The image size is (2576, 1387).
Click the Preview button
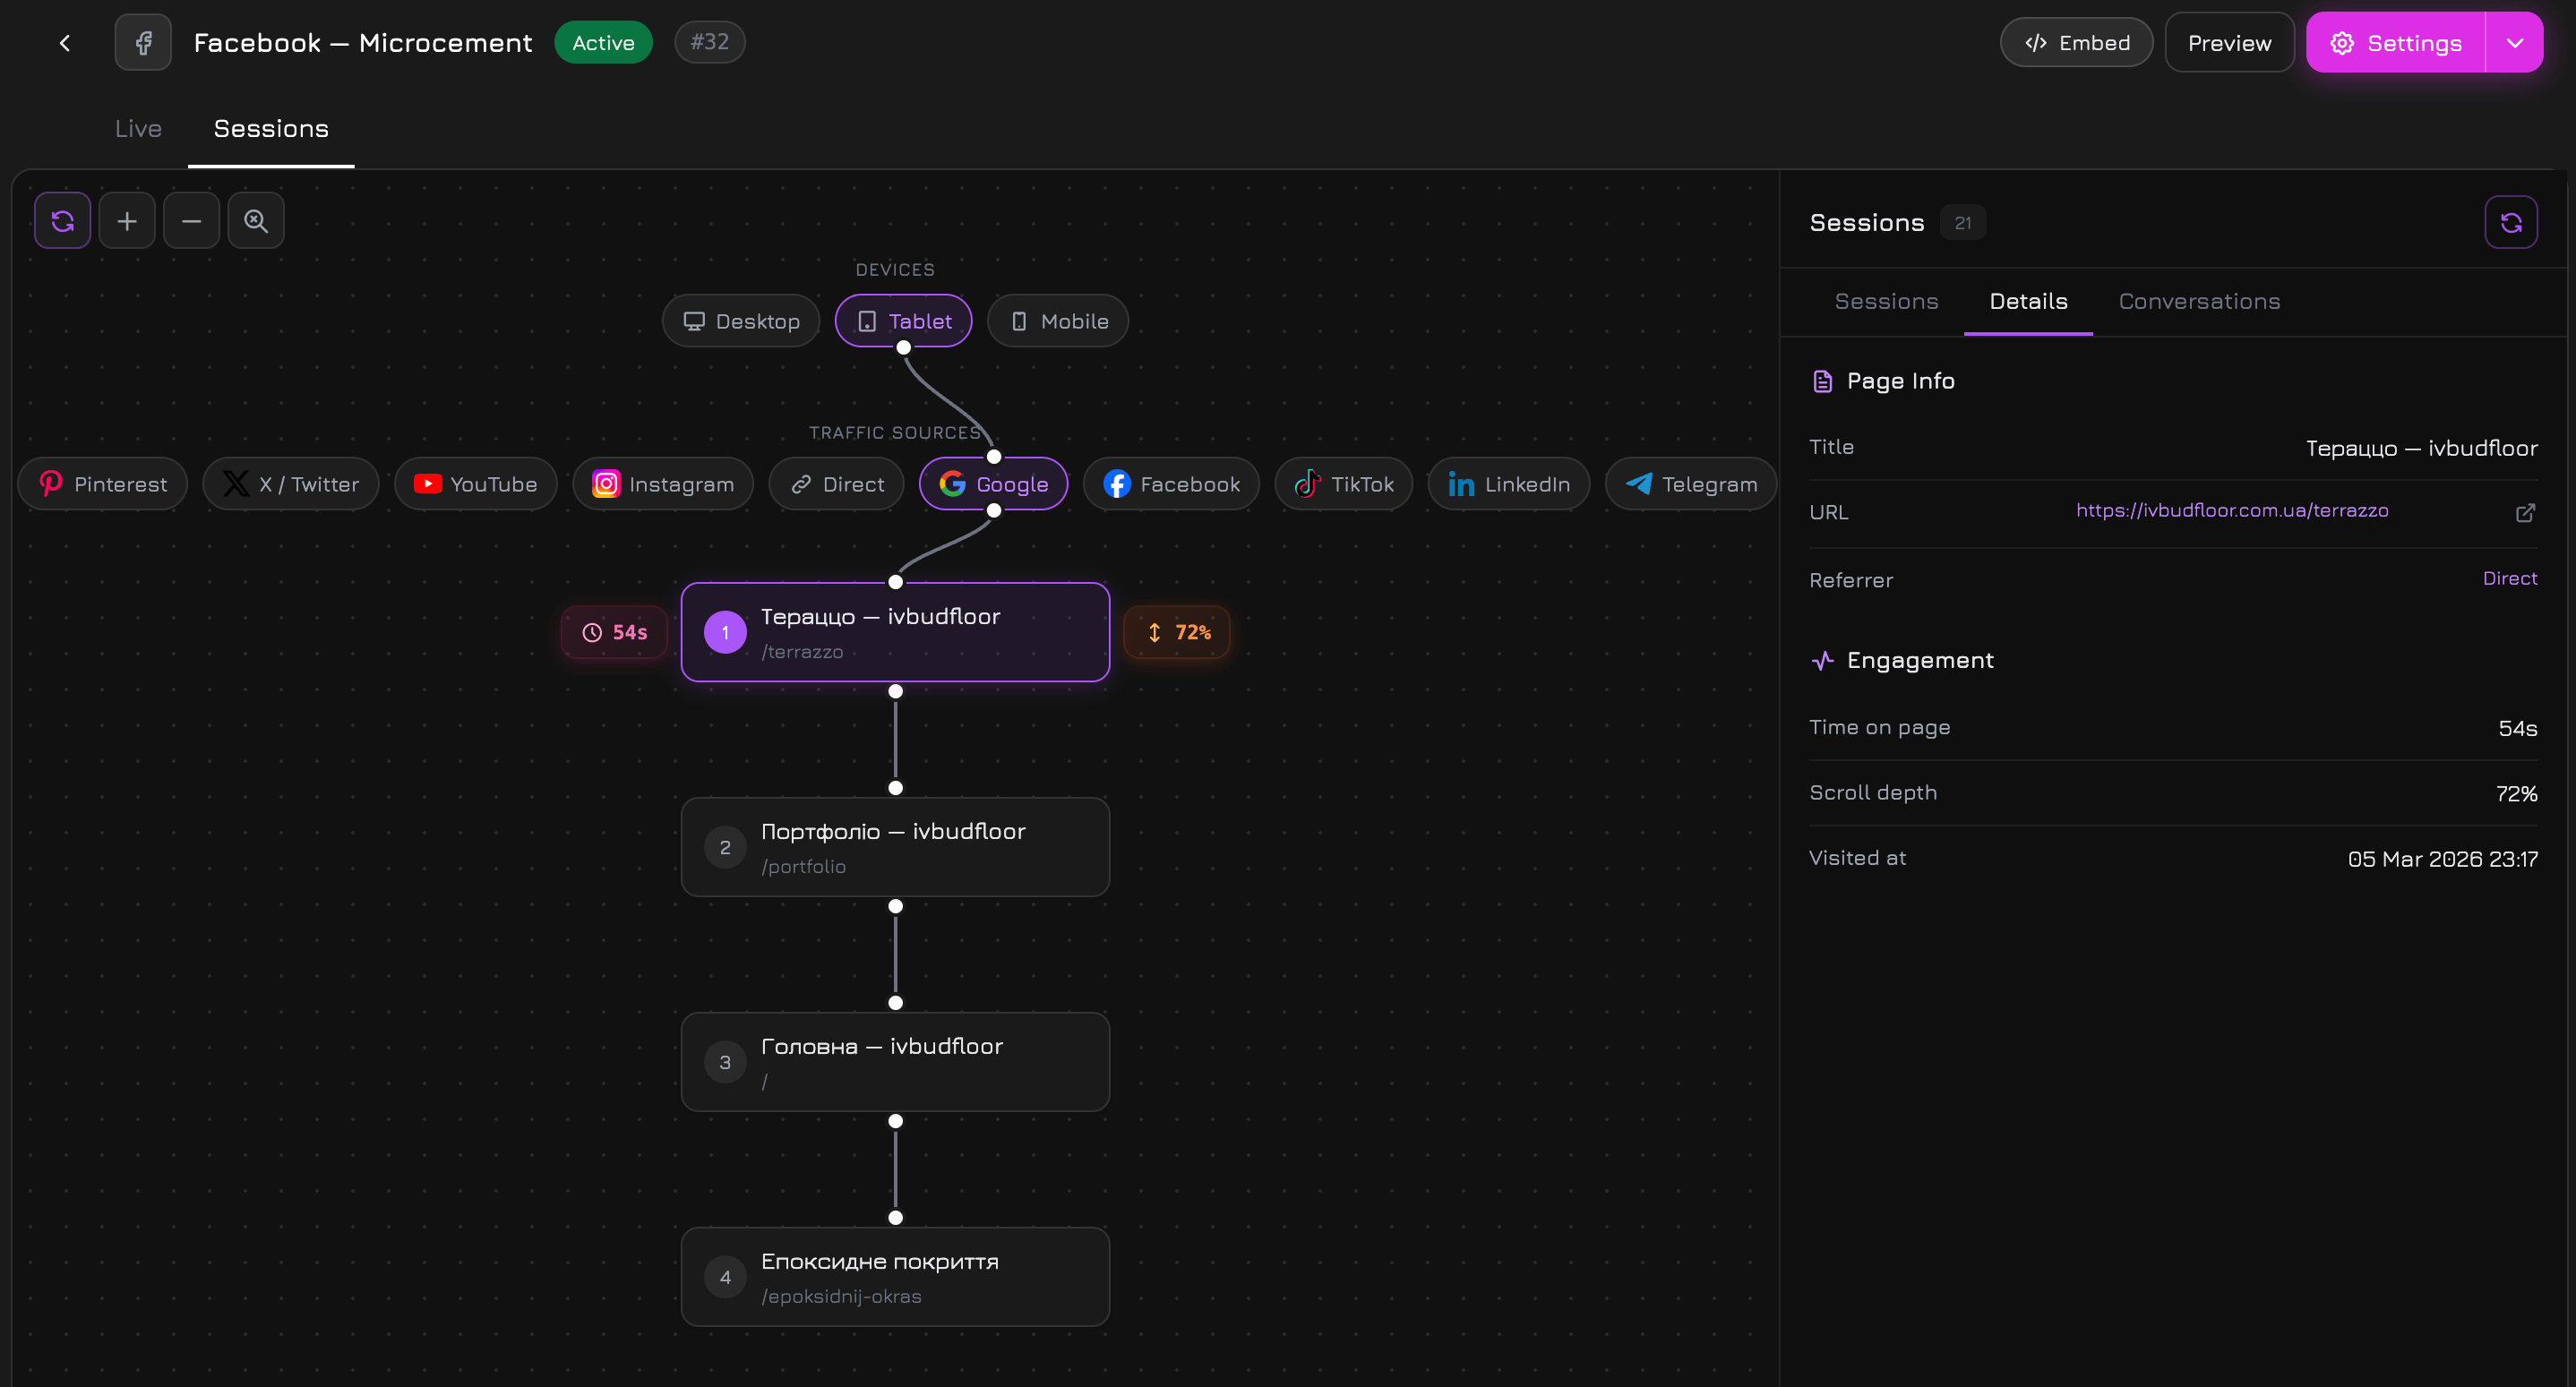(2229, 43)
